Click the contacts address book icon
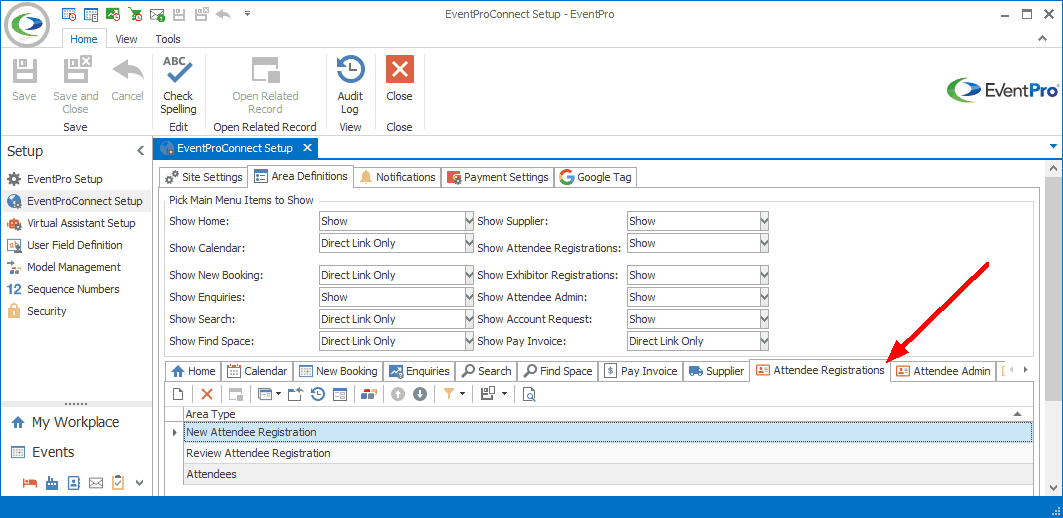1063x518 pixels. 74,483
